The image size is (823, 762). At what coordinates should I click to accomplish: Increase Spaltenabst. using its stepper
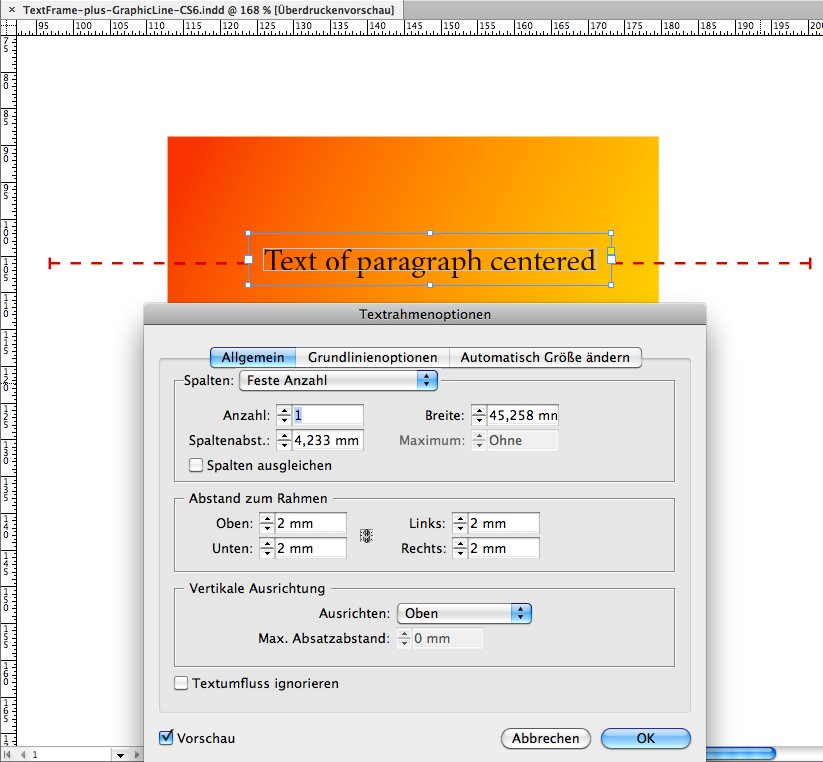286,435
